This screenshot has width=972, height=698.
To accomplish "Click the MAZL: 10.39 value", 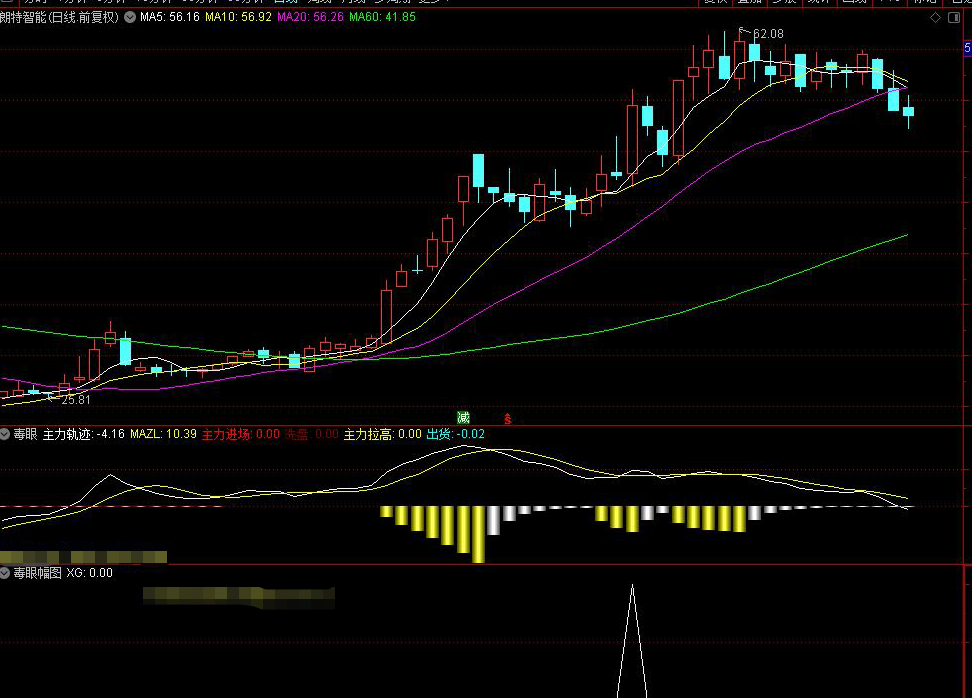I will [163, 435].
